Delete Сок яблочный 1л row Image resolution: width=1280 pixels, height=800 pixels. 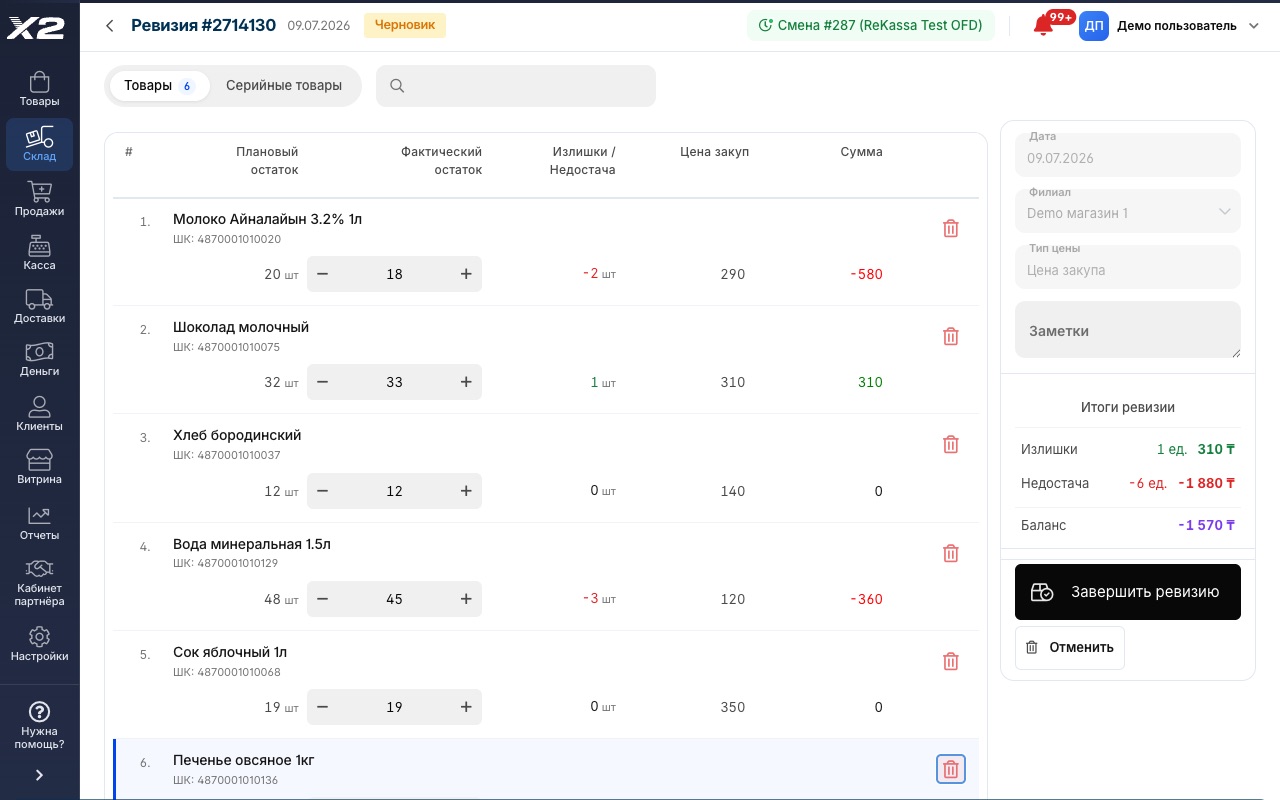pos(951,661)
